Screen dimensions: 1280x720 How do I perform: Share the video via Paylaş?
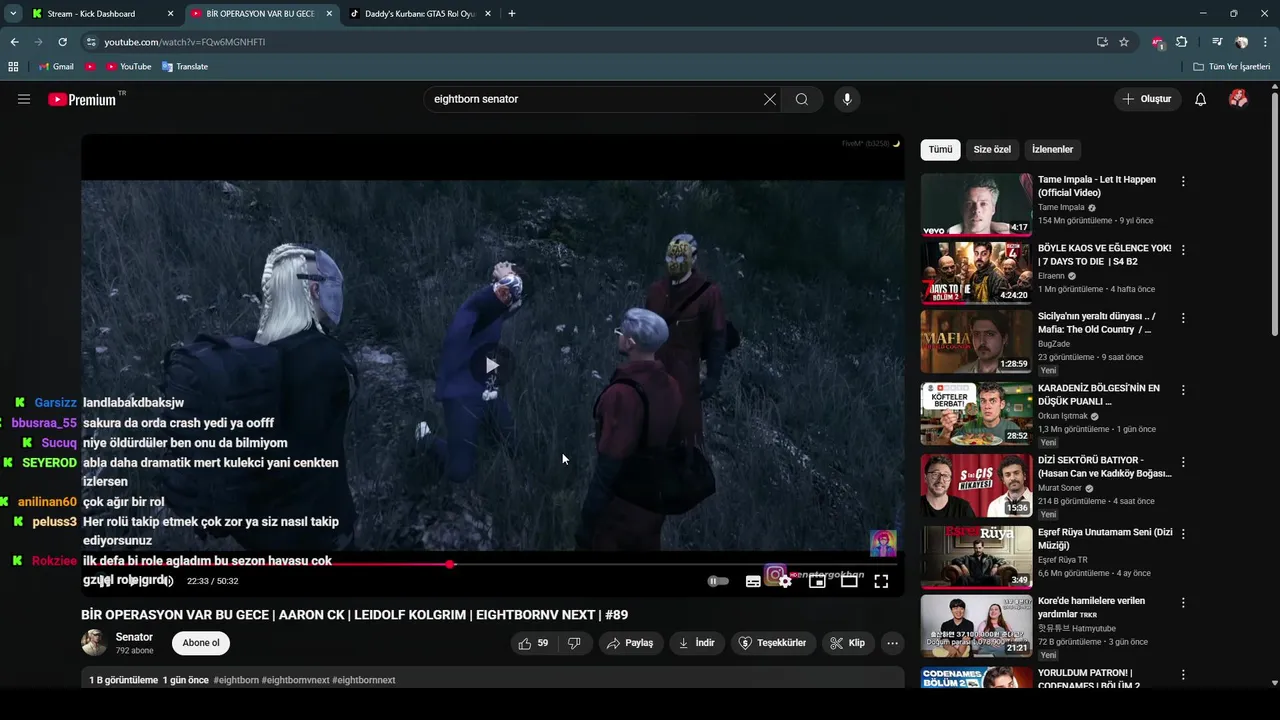tap(630, 643)
